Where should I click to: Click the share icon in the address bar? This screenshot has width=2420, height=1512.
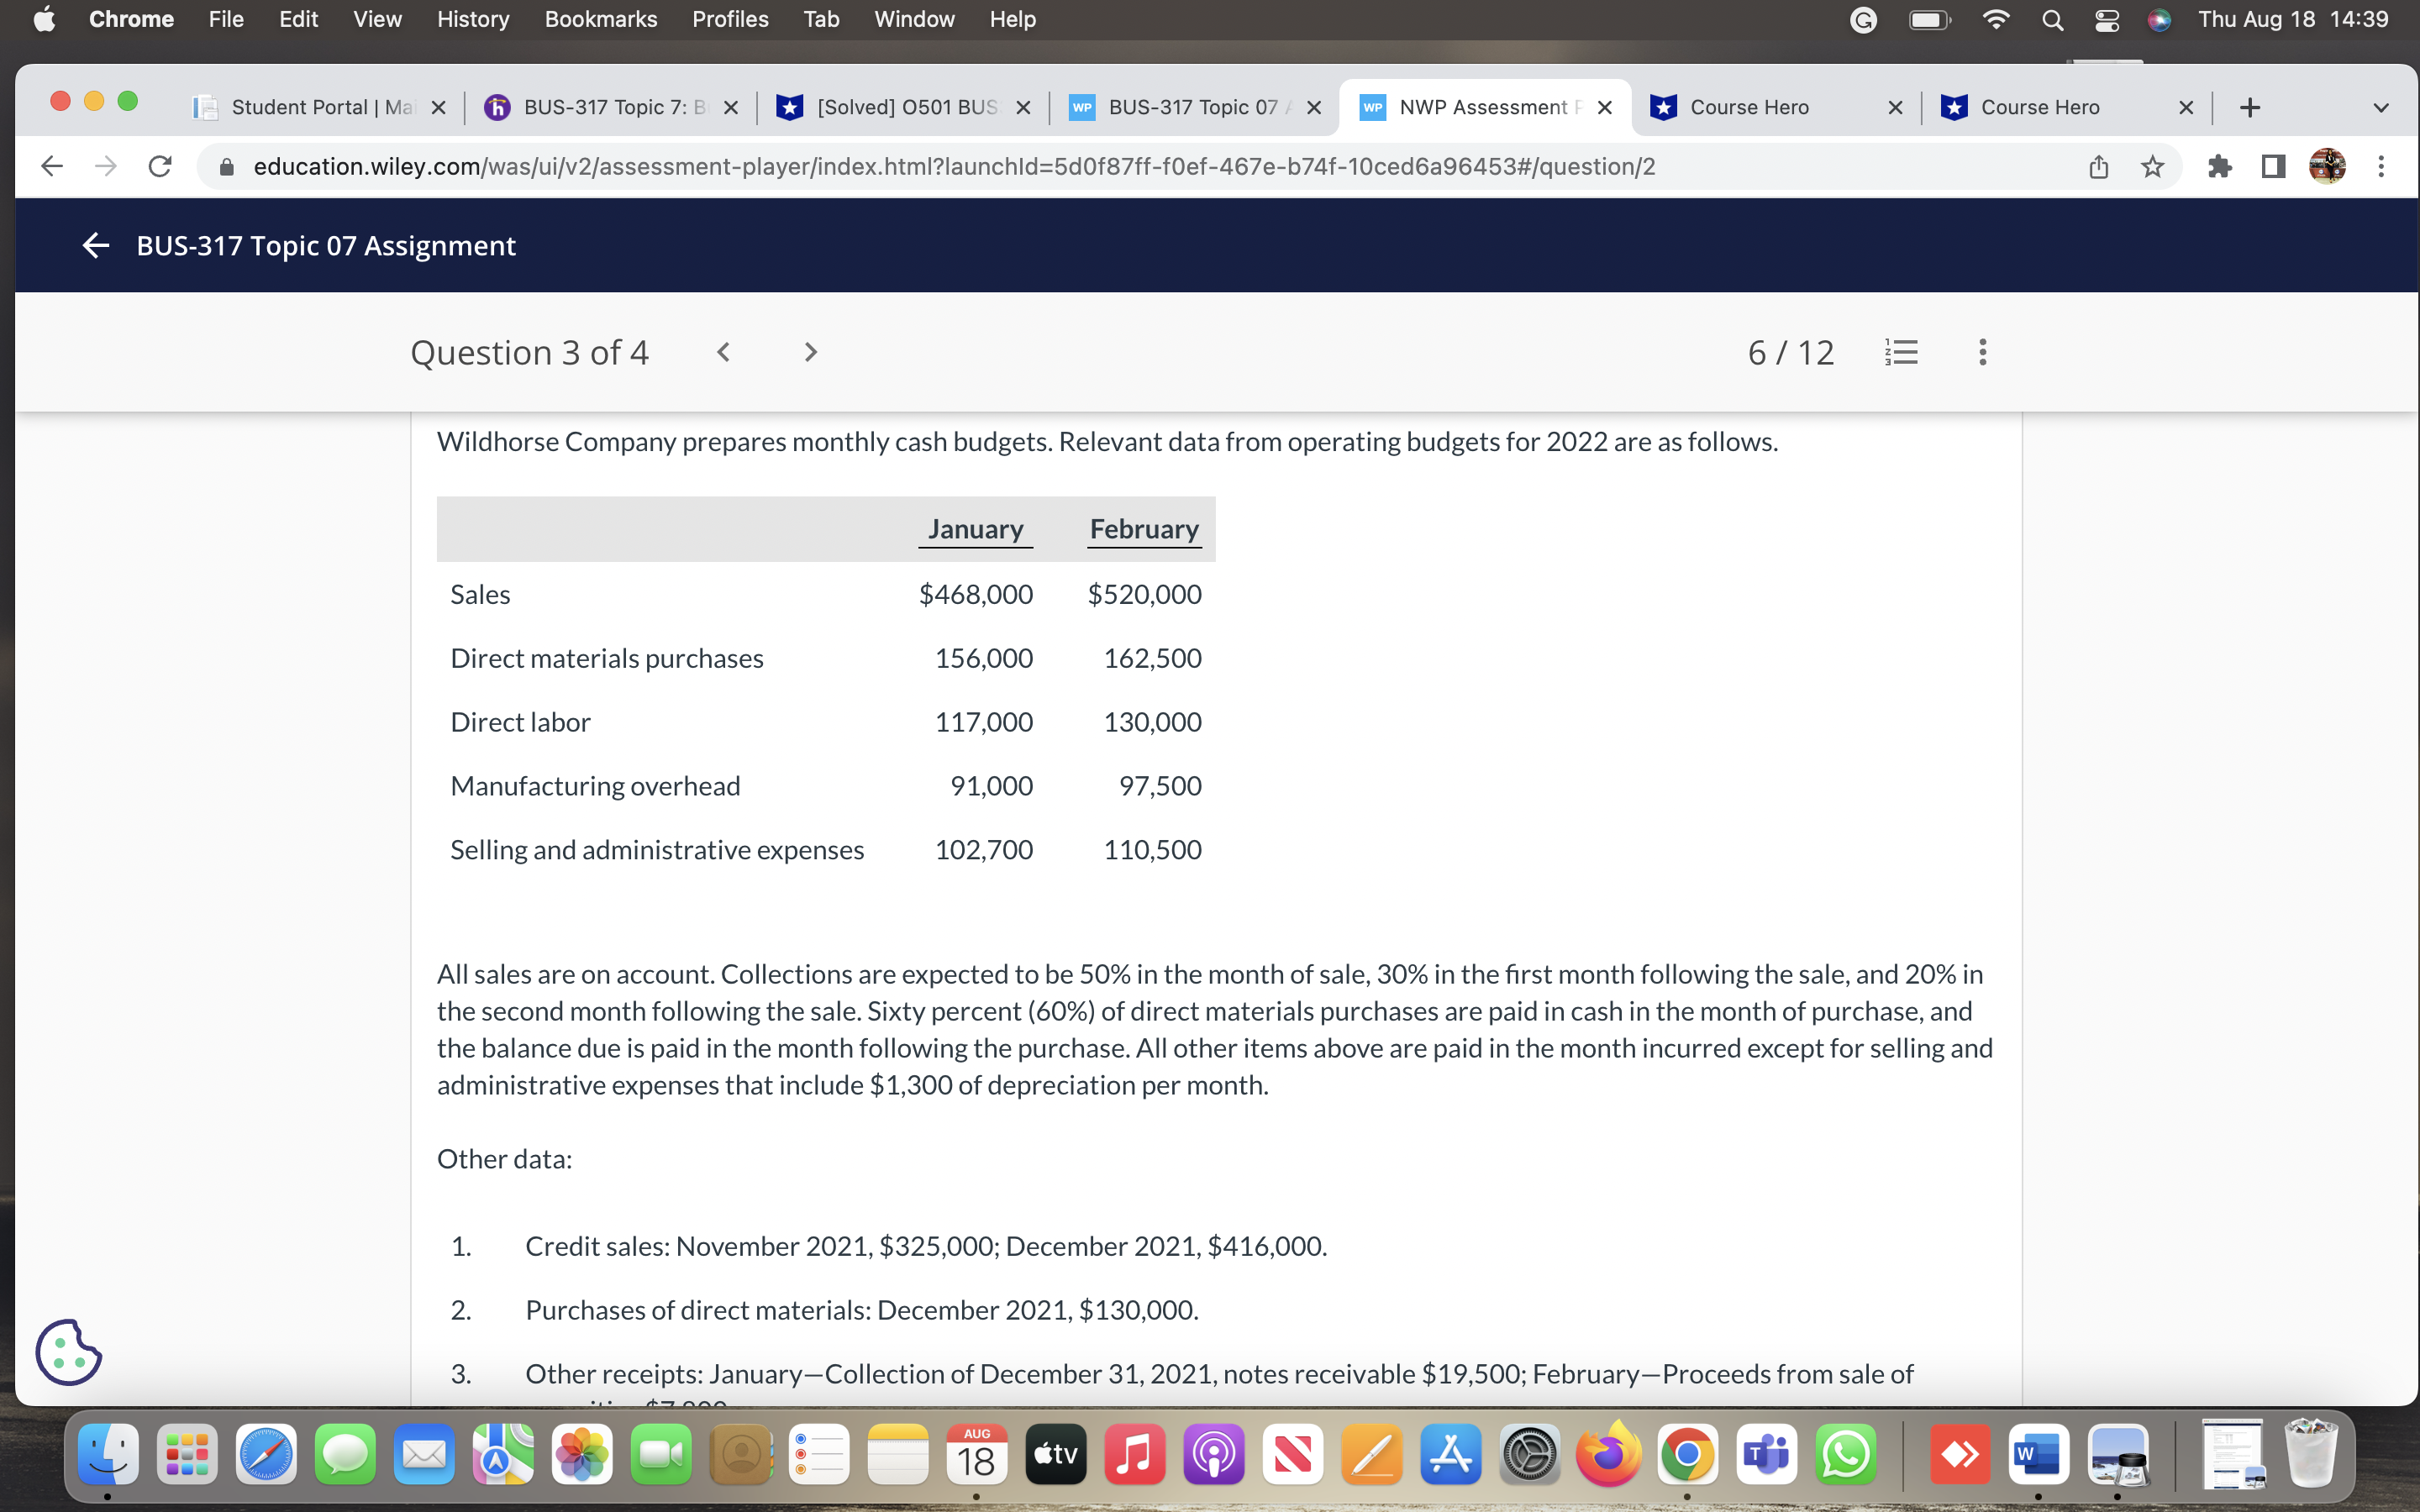[2097, 166]
